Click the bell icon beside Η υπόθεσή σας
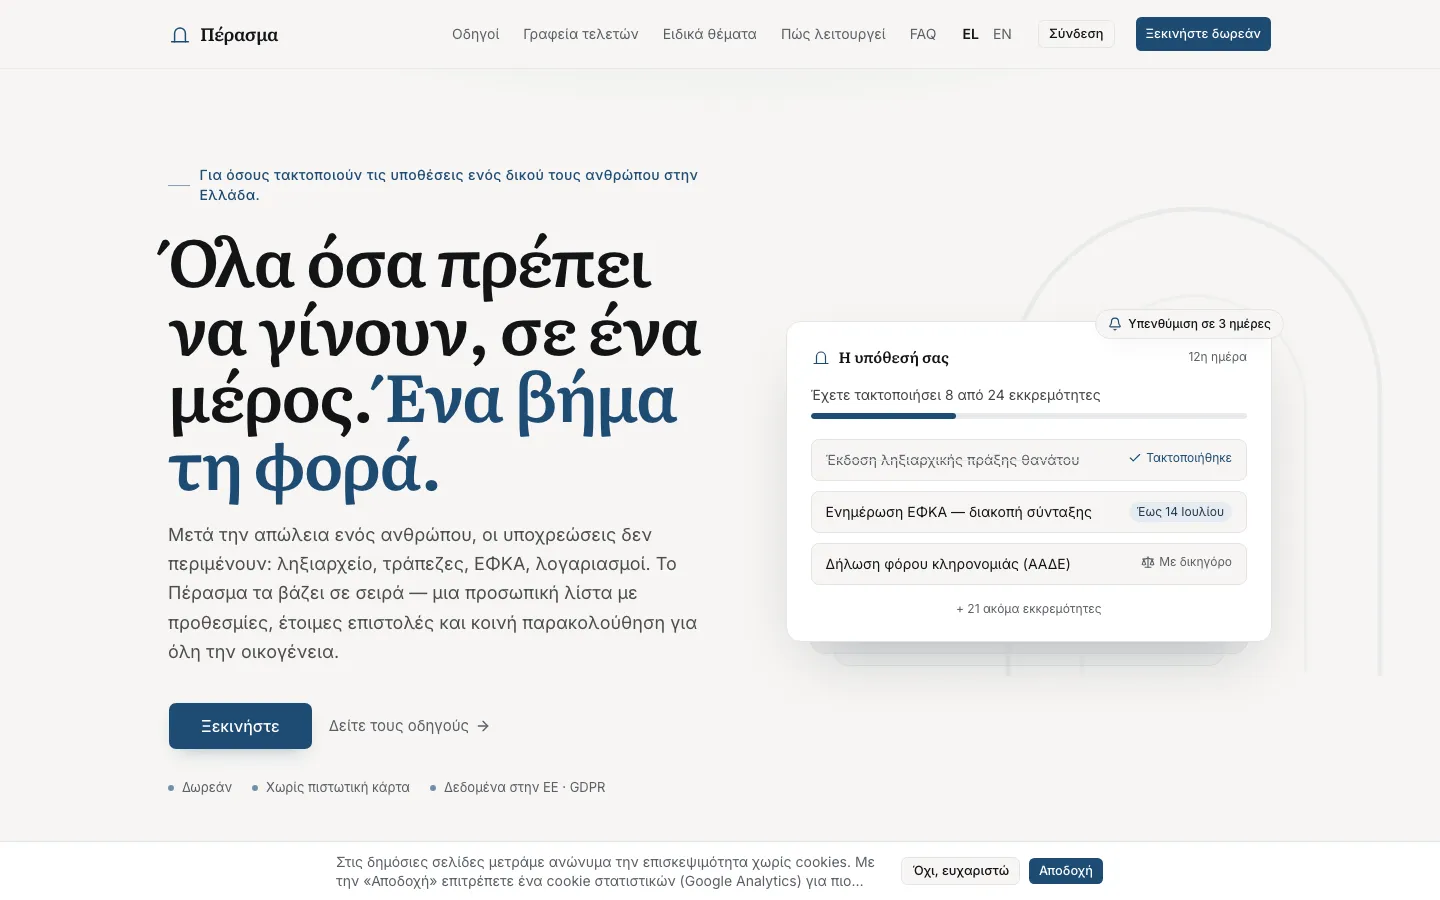This screenshot has width=1440, height=900. 821,358
